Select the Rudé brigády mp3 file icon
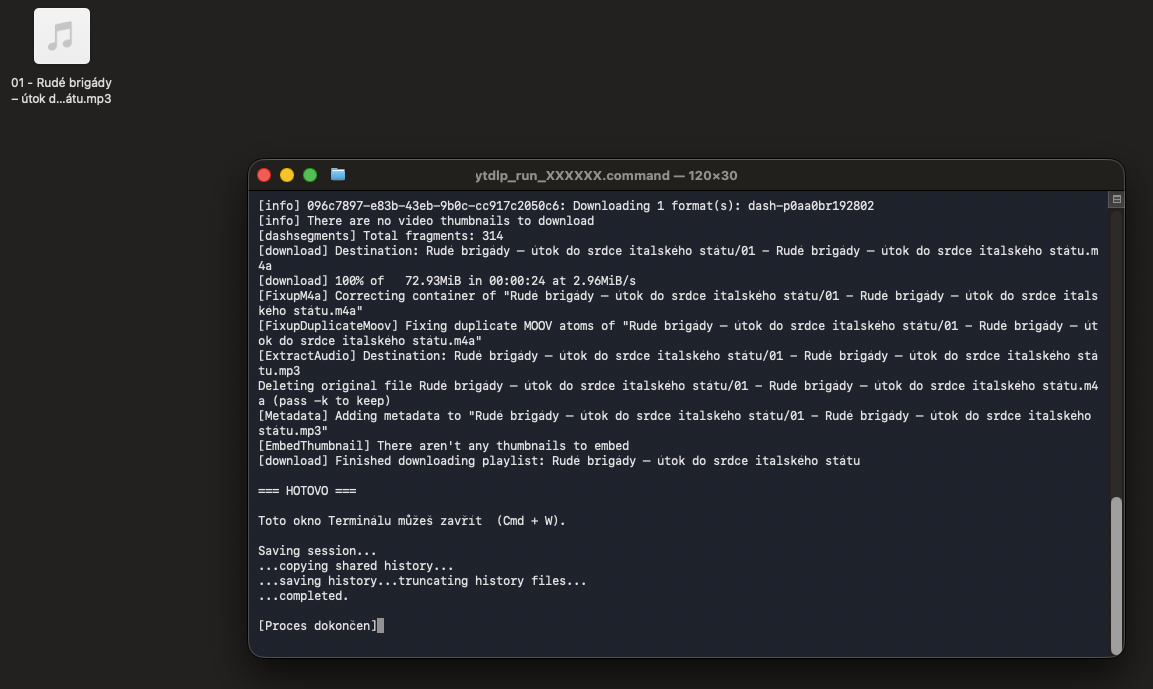 pyautogui.click(x=62, y=36)
